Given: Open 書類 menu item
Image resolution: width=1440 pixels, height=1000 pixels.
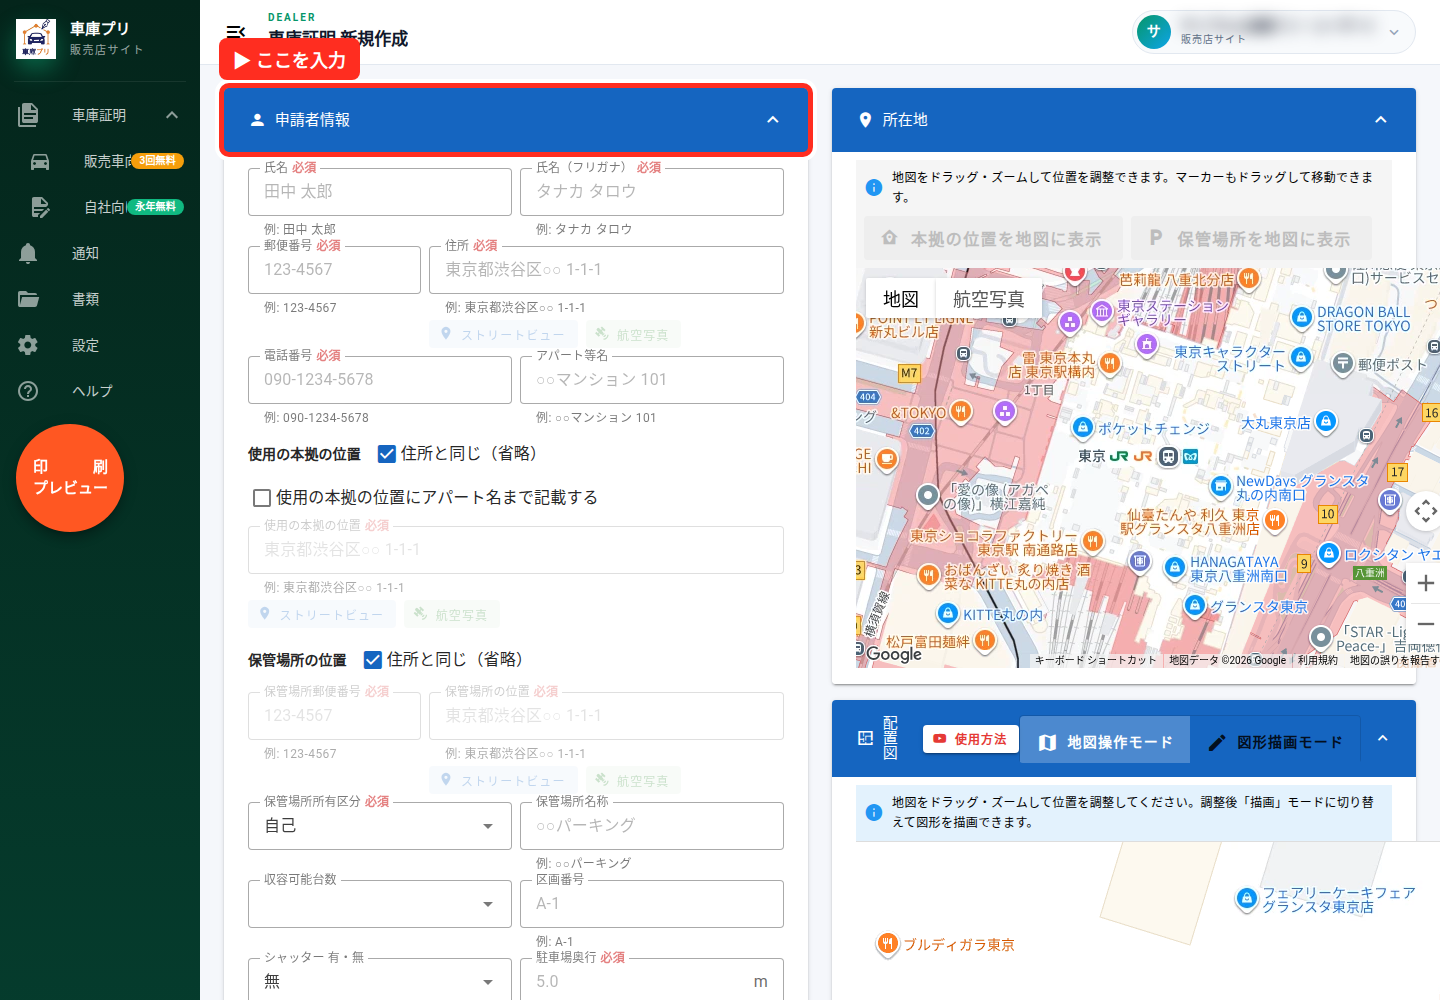Looking at the screenshot, I should click(x=100, y=299).
